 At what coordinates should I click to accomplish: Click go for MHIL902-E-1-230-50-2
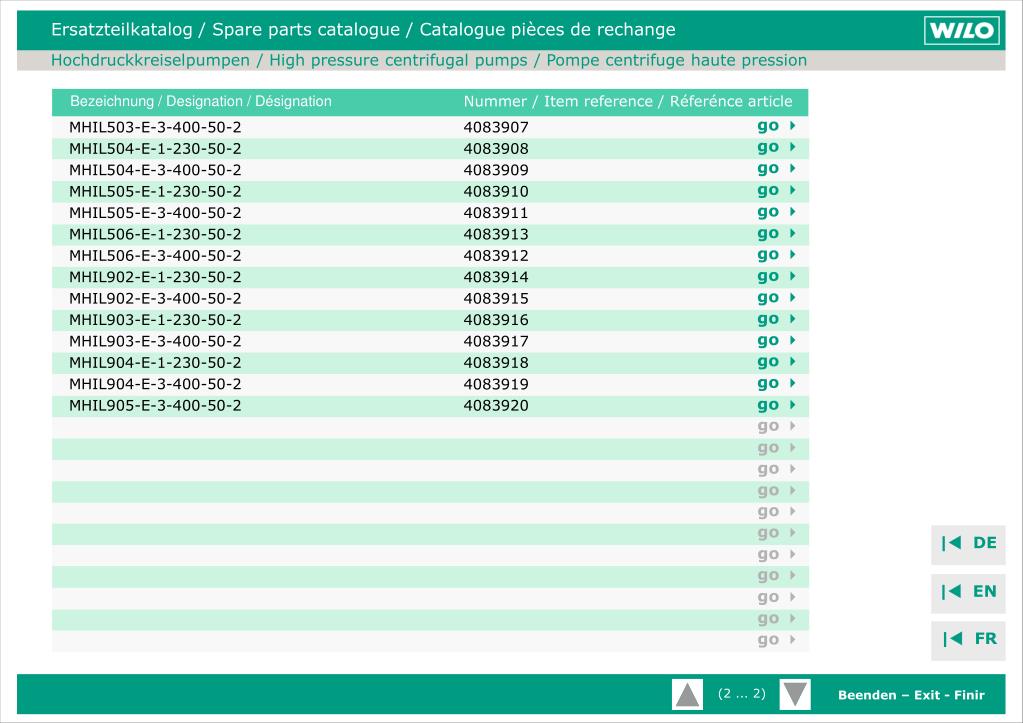[776, 277]
